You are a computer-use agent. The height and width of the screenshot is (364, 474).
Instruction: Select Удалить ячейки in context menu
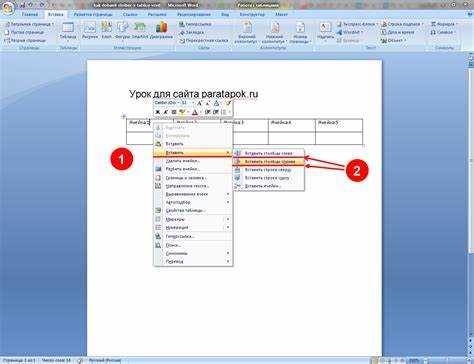pyautogui.click(x=193, y=161)
